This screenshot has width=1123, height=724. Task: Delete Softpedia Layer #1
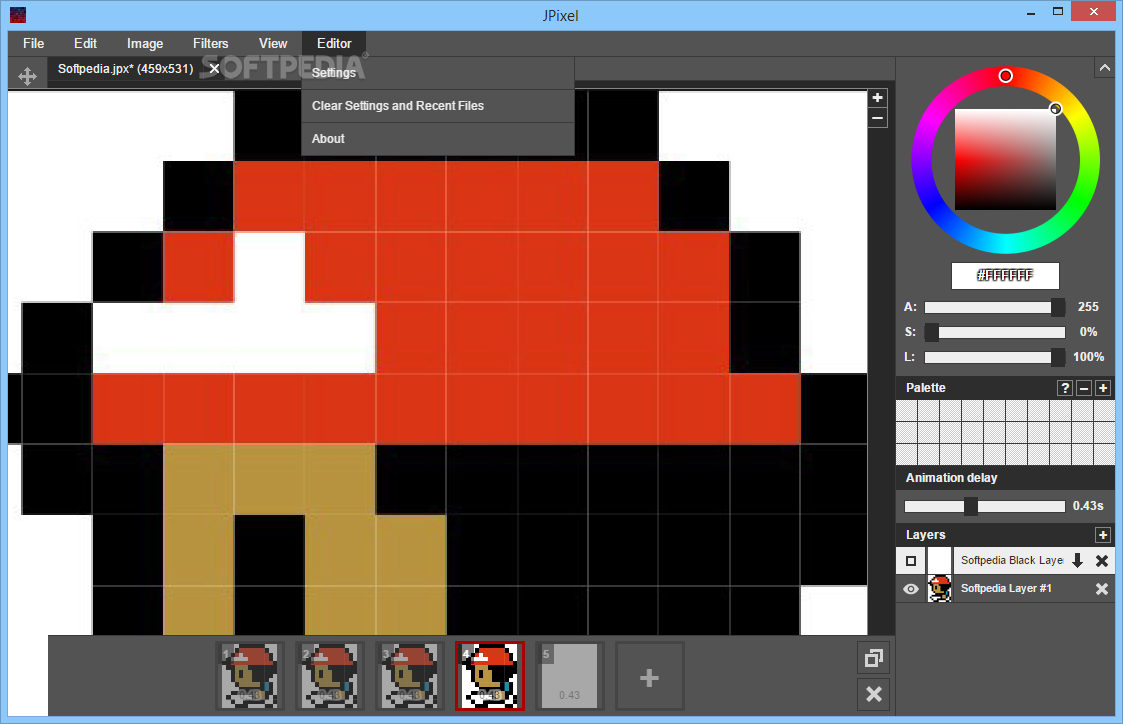[x=1102, y=589]
